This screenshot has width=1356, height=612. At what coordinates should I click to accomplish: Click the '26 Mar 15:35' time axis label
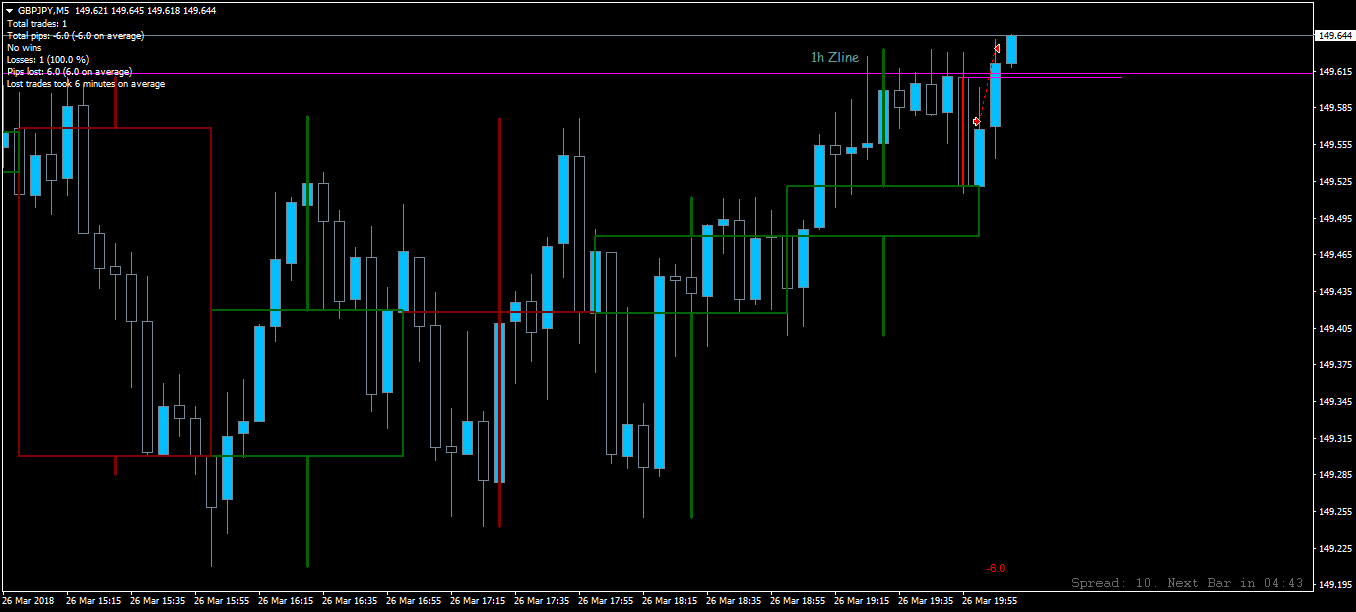pyautogui.click(x=158, y=601)
